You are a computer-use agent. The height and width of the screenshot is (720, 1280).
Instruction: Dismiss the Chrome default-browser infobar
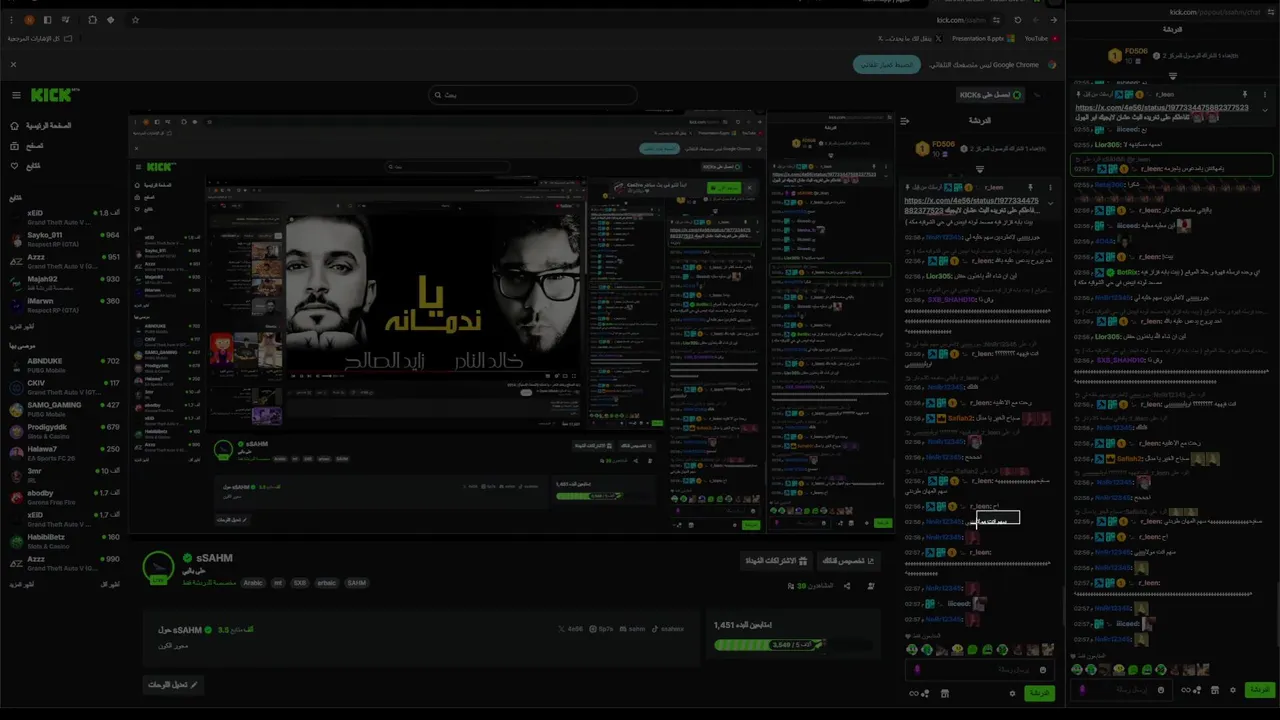pos(13,64)
